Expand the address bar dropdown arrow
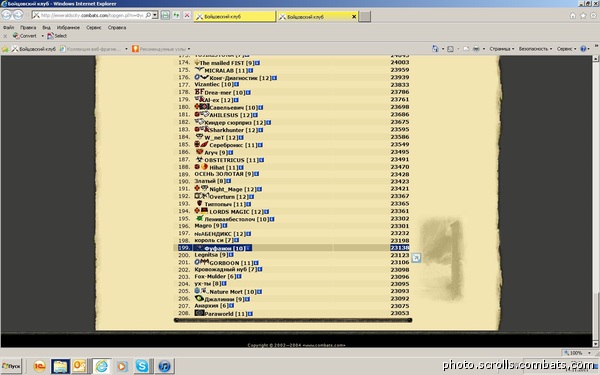600x375 pixels. (155, 15)
